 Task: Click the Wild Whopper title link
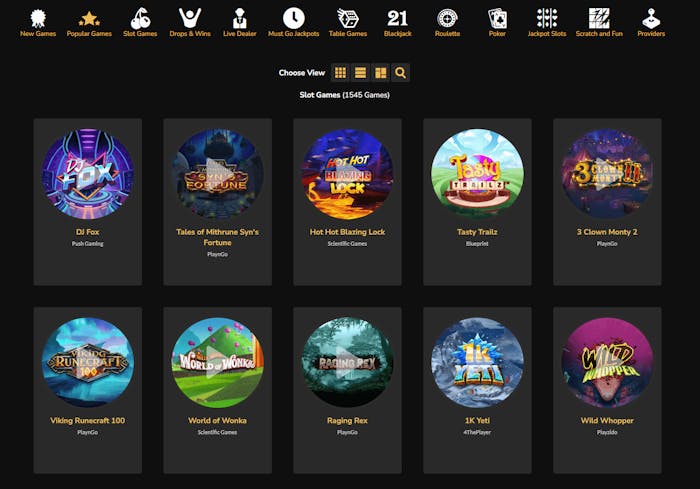click(x=607, y=420)
